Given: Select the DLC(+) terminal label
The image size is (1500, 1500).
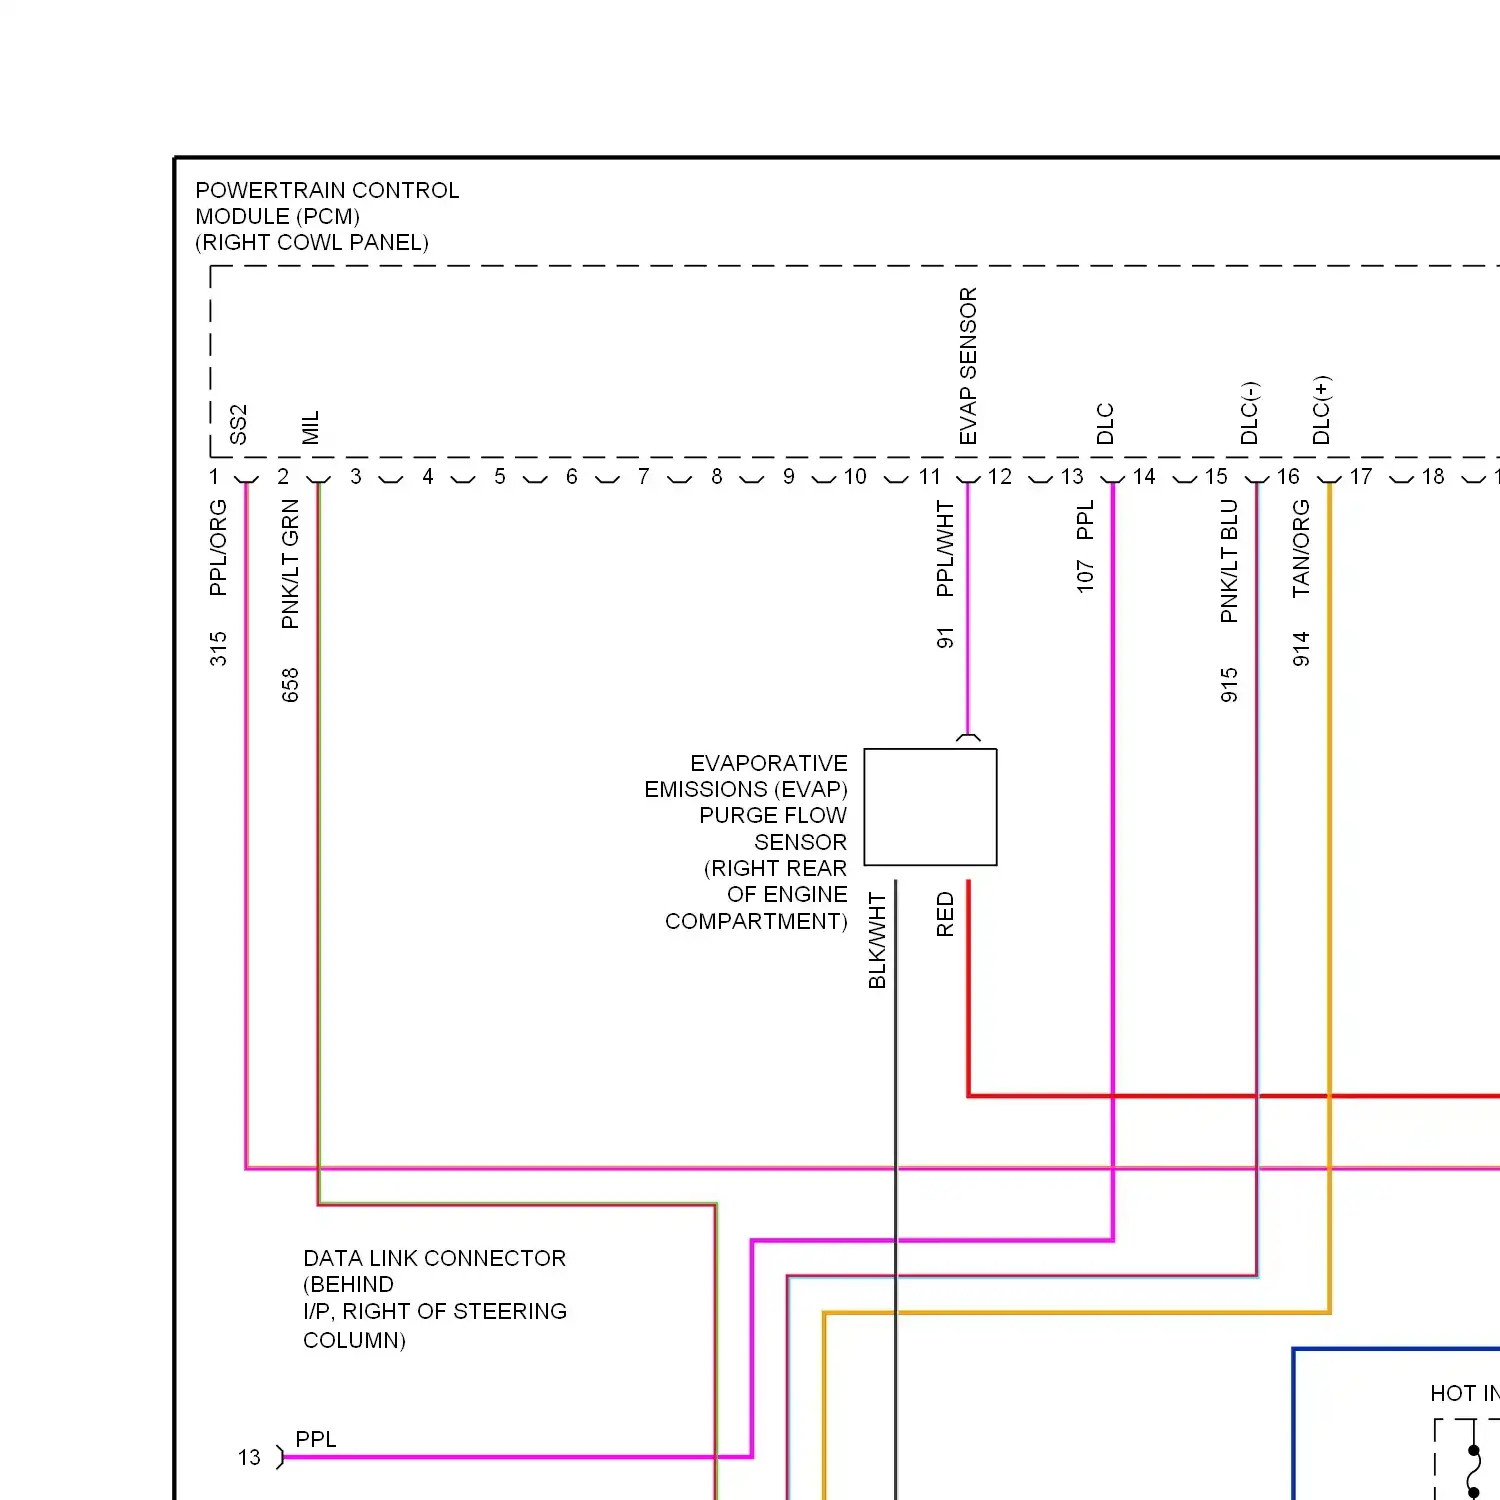Looking at the screenshot, I should [x=1321, y=410].
